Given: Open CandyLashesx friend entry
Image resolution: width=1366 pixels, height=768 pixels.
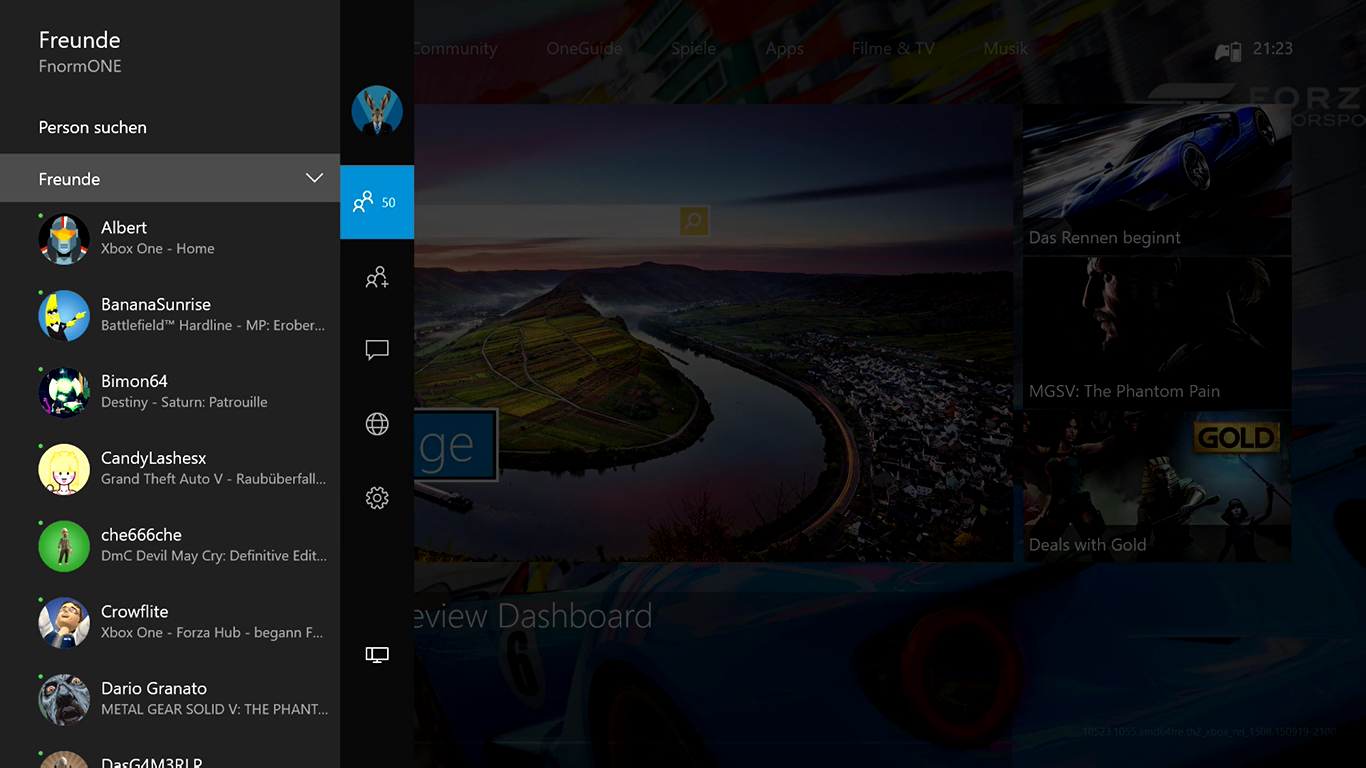Looking at the screenshot, I should 170,469.
